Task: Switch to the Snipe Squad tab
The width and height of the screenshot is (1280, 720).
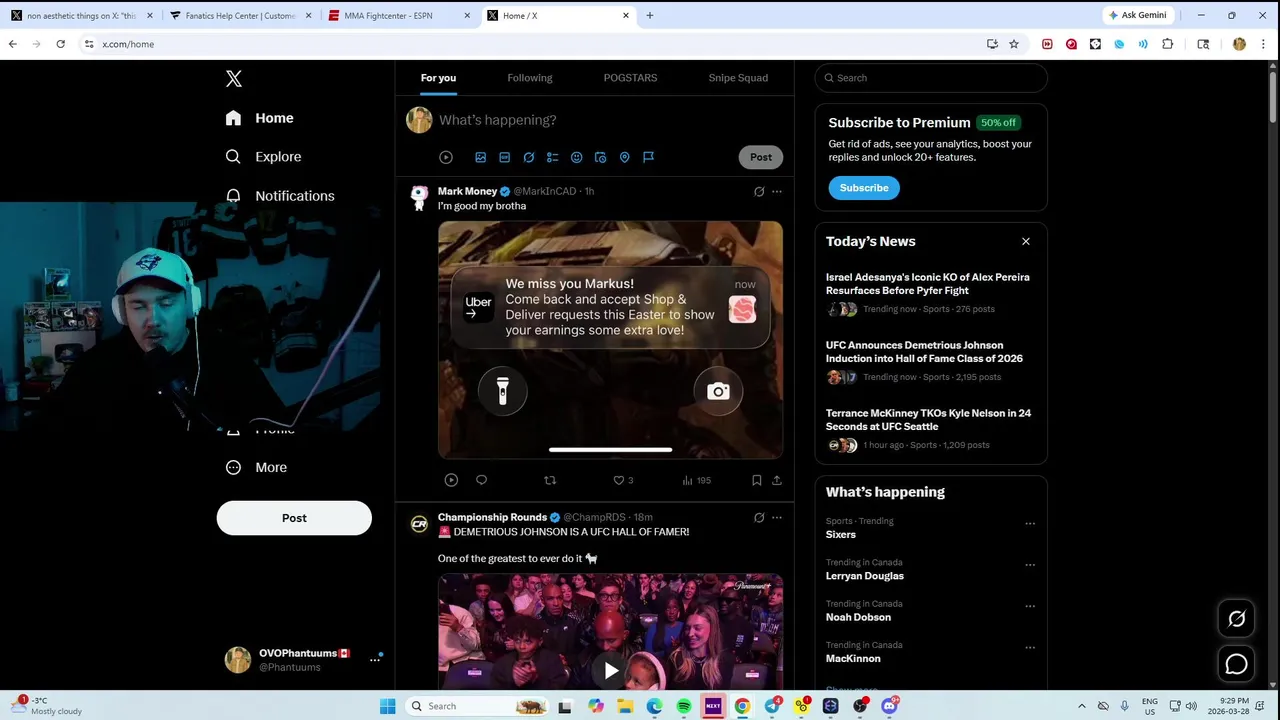Action: pos(738,78)
